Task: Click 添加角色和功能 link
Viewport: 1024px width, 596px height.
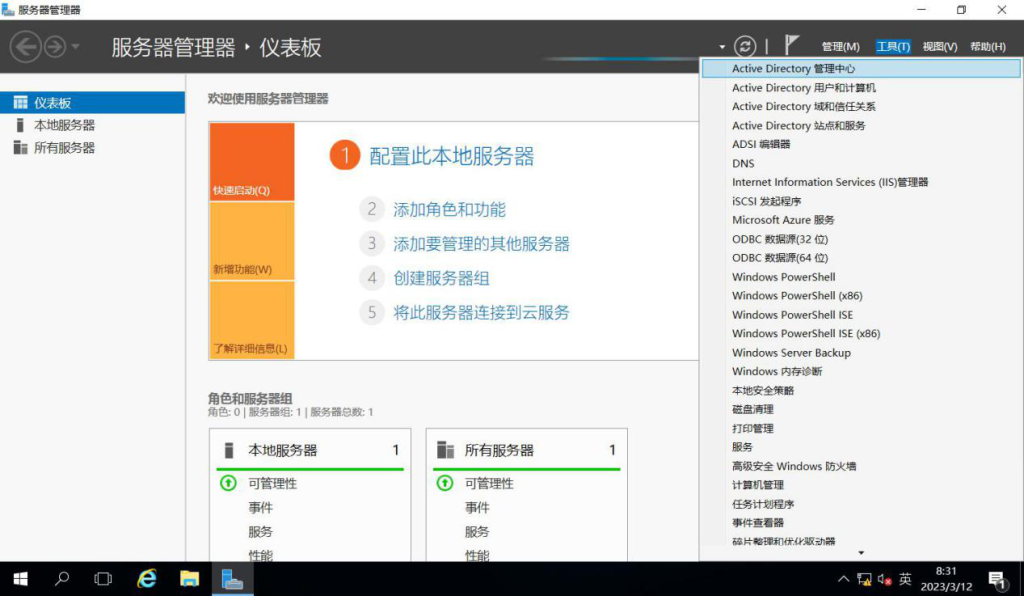Action: (x=449, y=210)
